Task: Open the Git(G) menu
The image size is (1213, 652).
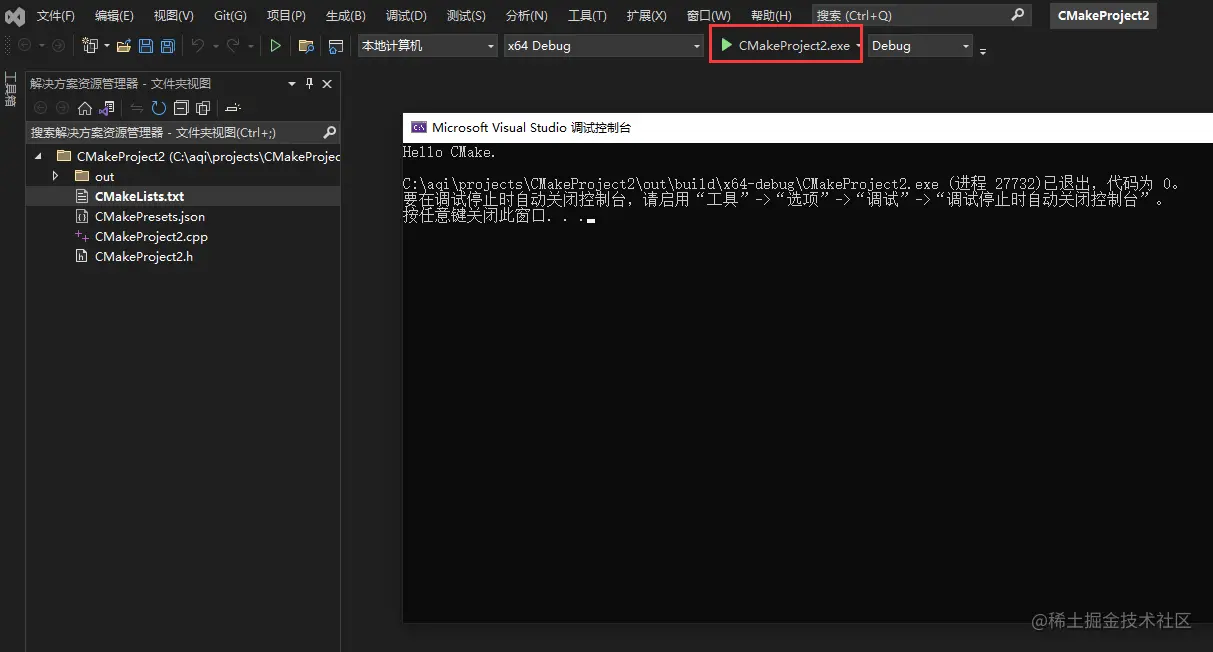Action: point(230,16)
